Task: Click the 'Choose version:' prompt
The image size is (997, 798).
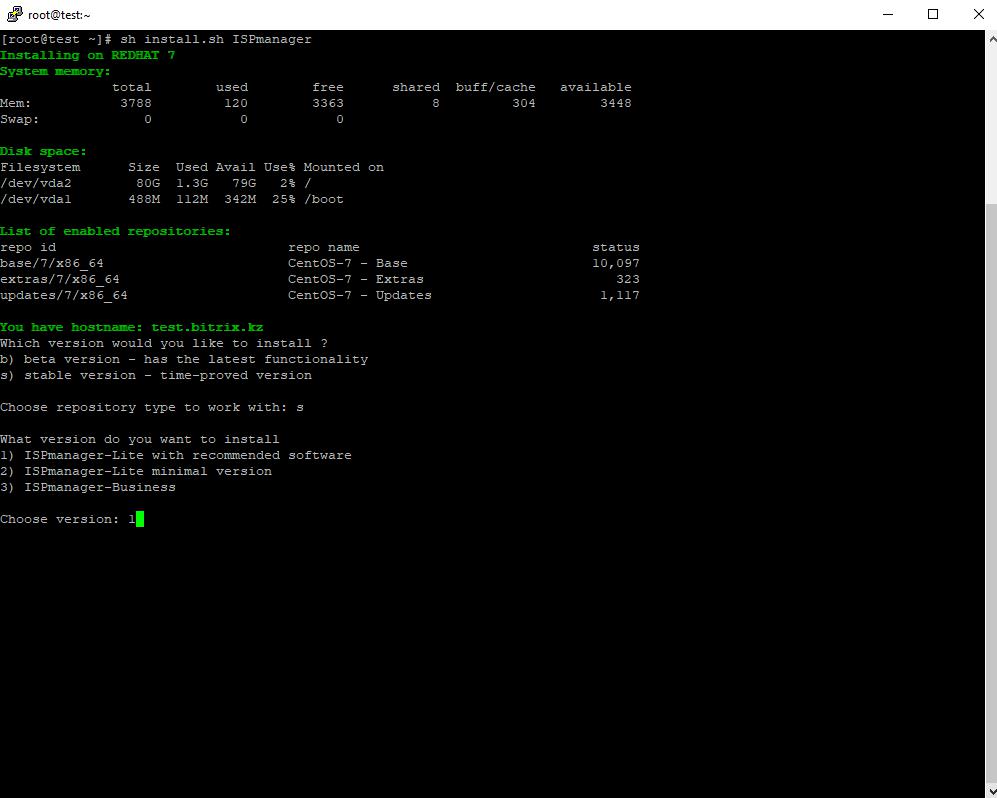Action: pos(60,519)
